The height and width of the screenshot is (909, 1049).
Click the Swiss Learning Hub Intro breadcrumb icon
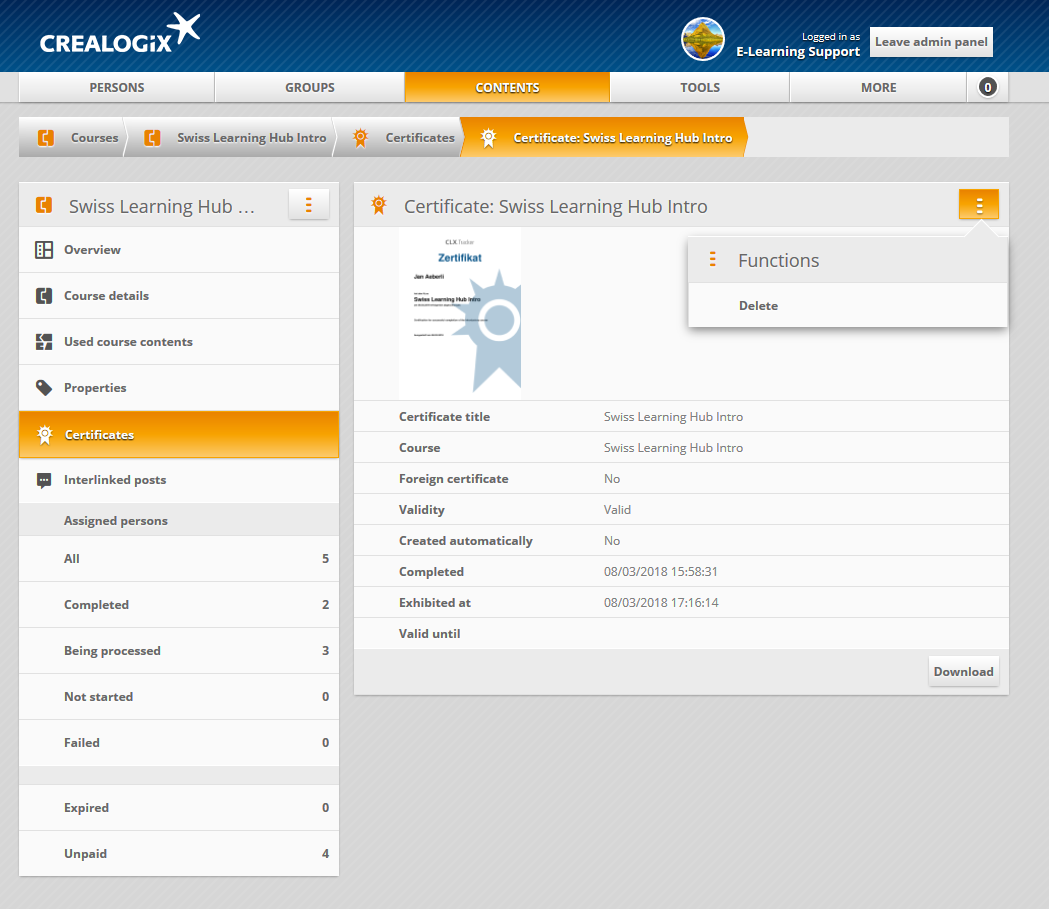152,138
